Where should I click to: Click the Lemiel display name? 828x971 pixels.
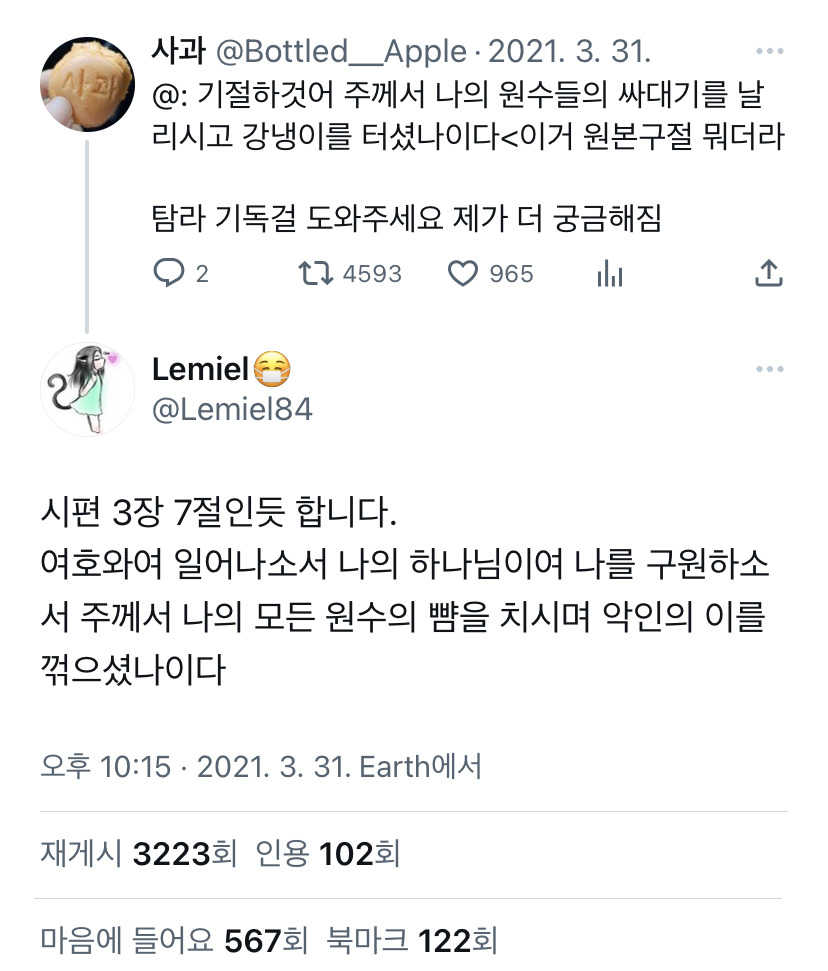201,369
